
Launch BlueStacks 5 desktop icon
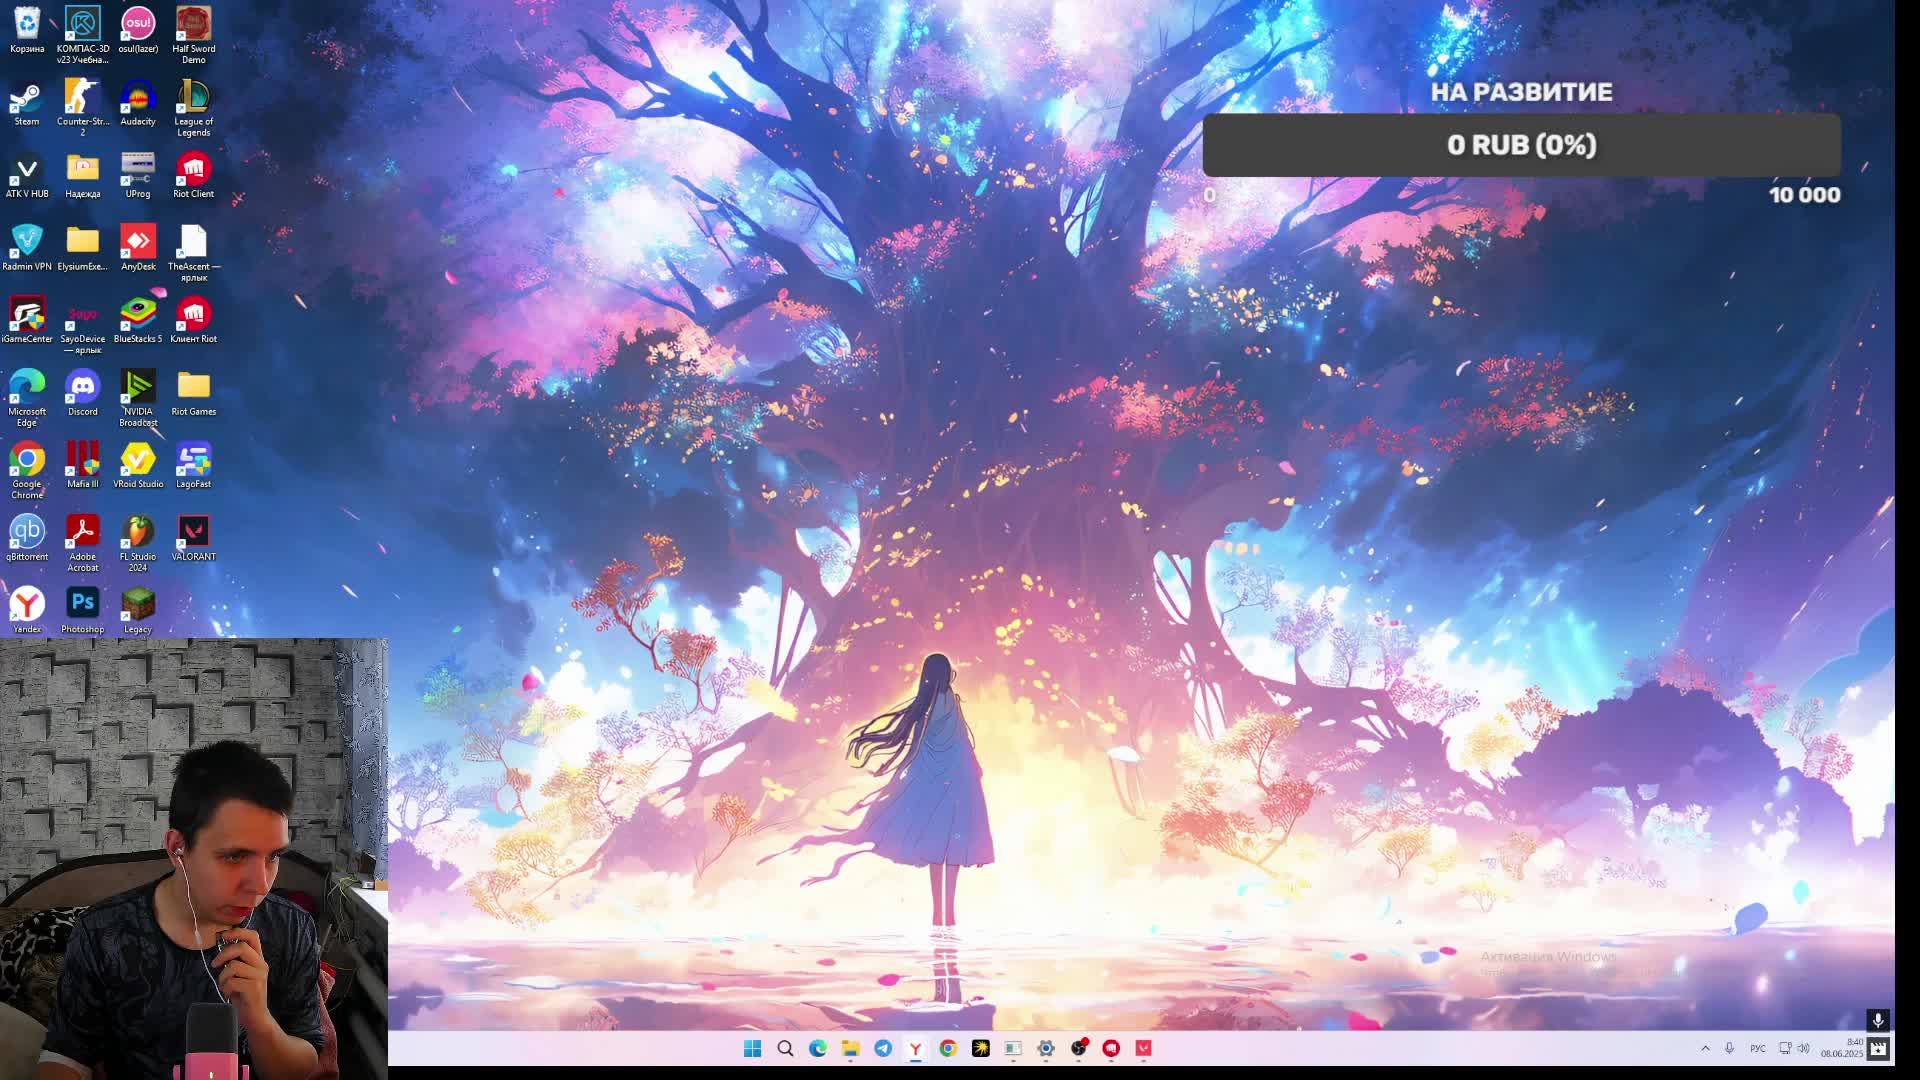point(138,321)
